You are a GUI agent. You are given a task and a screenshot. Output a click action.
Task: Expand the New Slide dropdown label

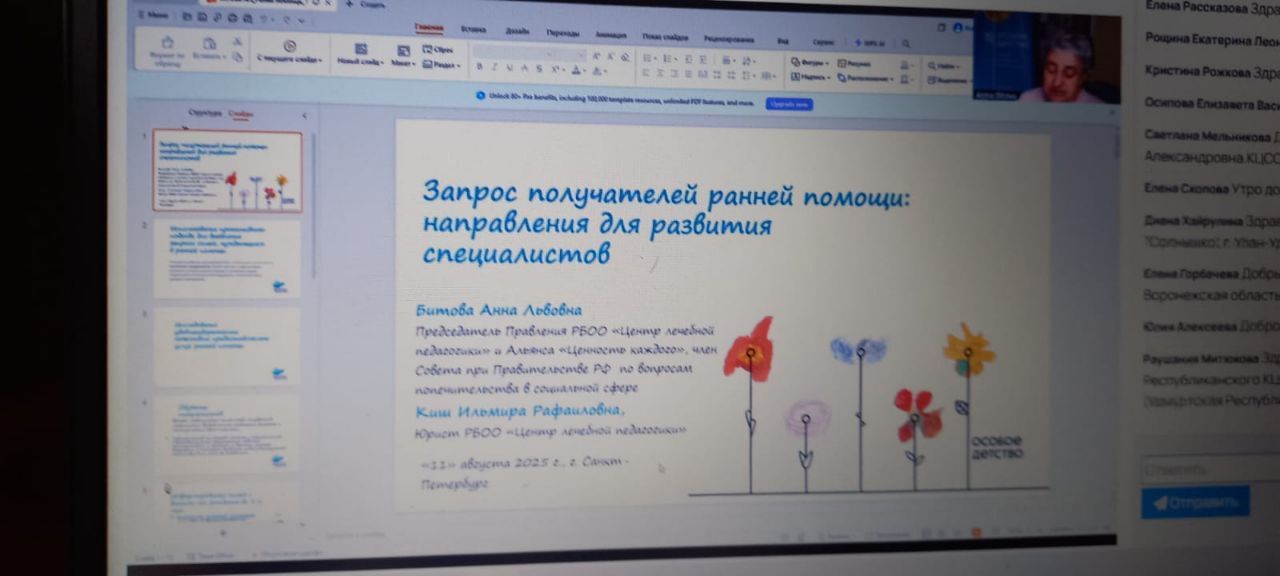pos(361,62)
